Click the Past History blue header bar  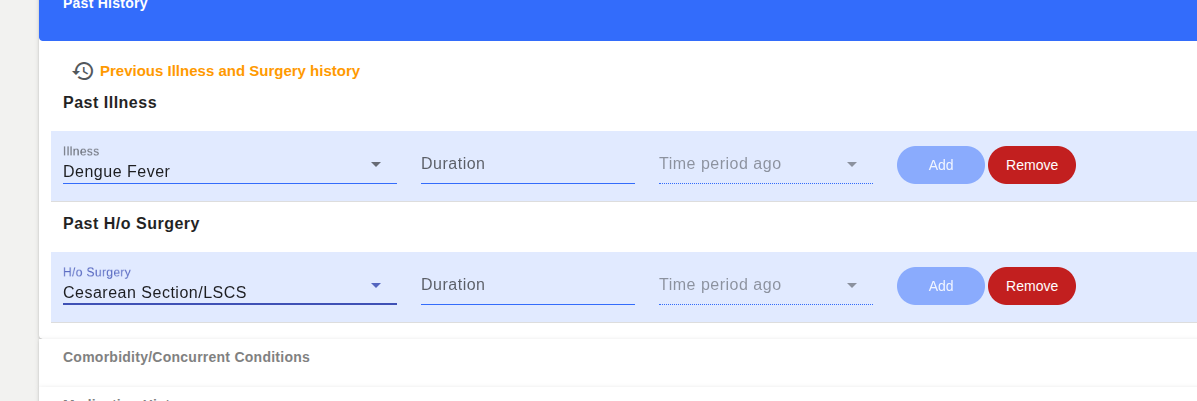pos(618,18)
